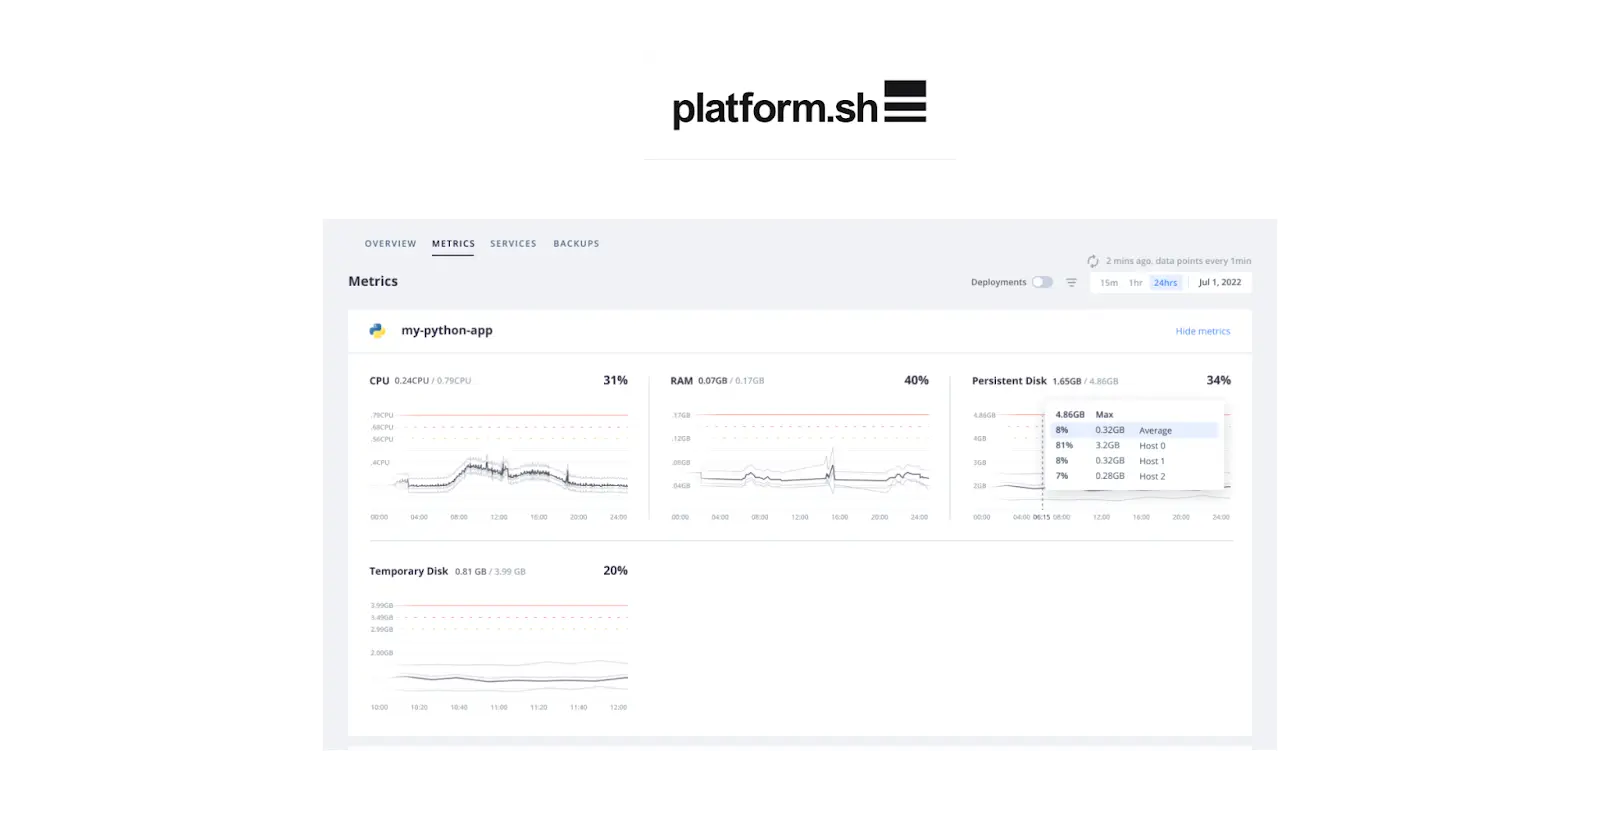1600x836 pixels.
Task: Click the Temporary Disk 20% value
Action: pos(615,571)
